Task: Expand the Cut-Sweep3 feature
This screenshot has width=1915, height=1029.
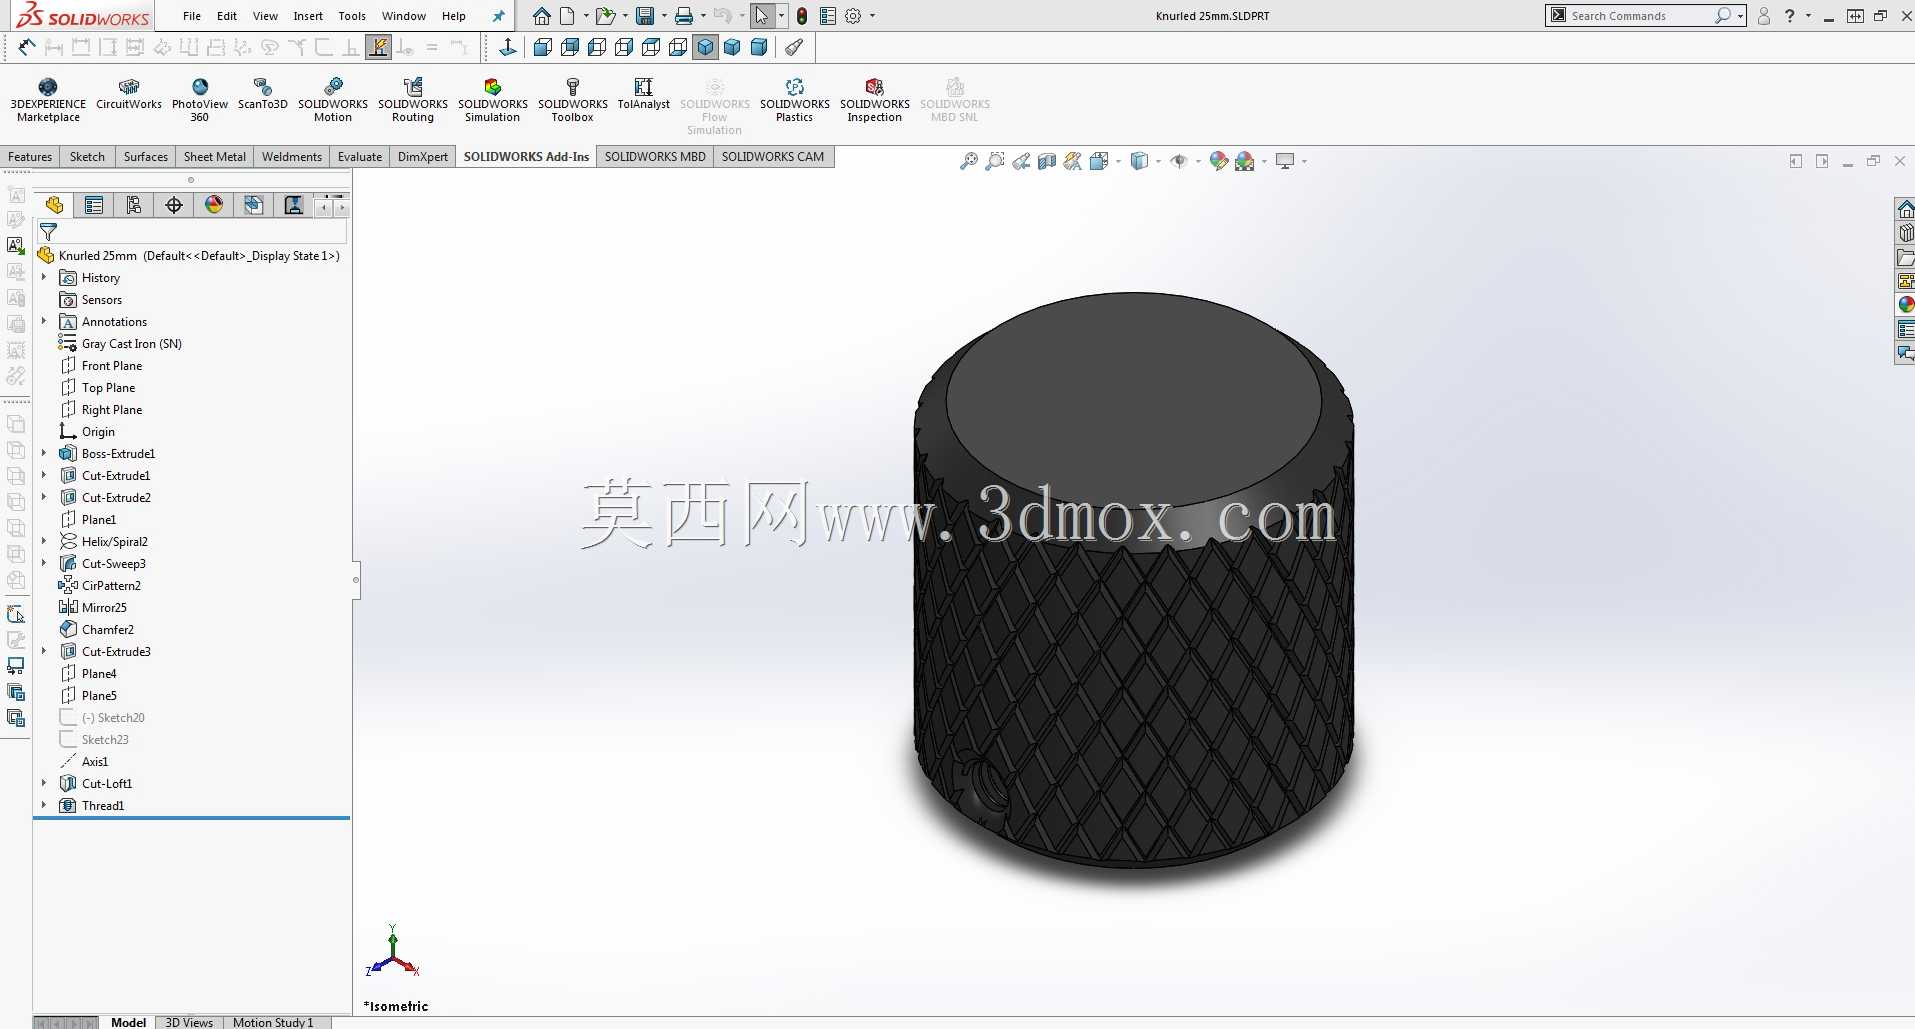Action: tap(44, 563)
